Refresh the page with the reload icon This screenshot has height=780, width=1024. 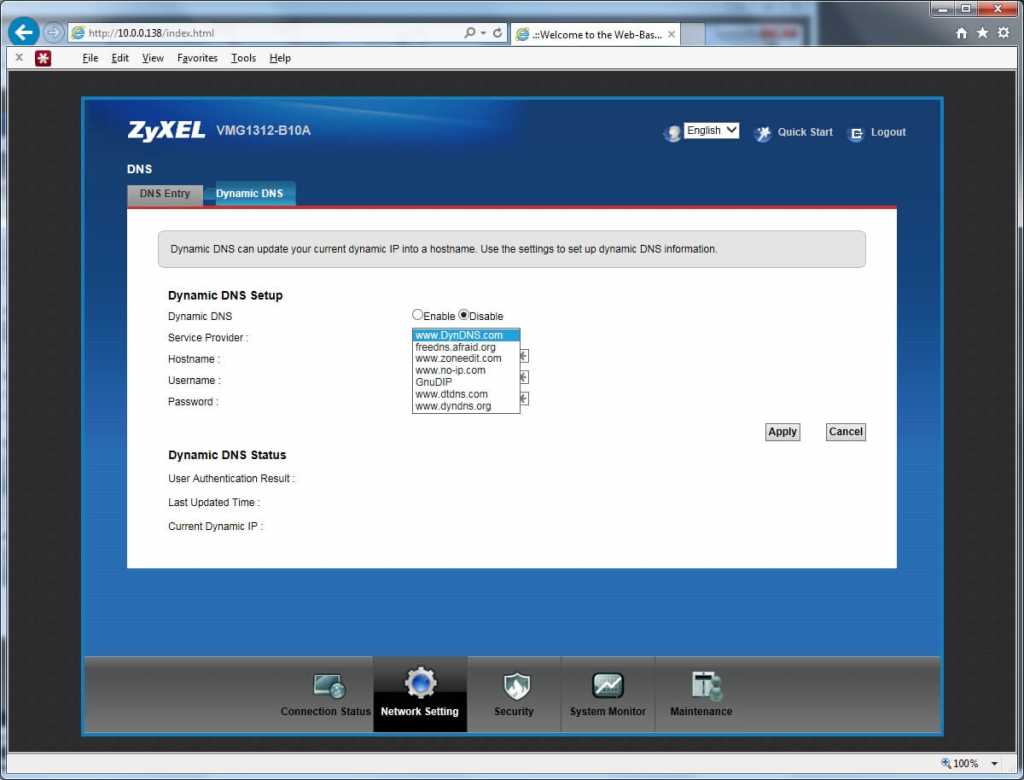498,33
